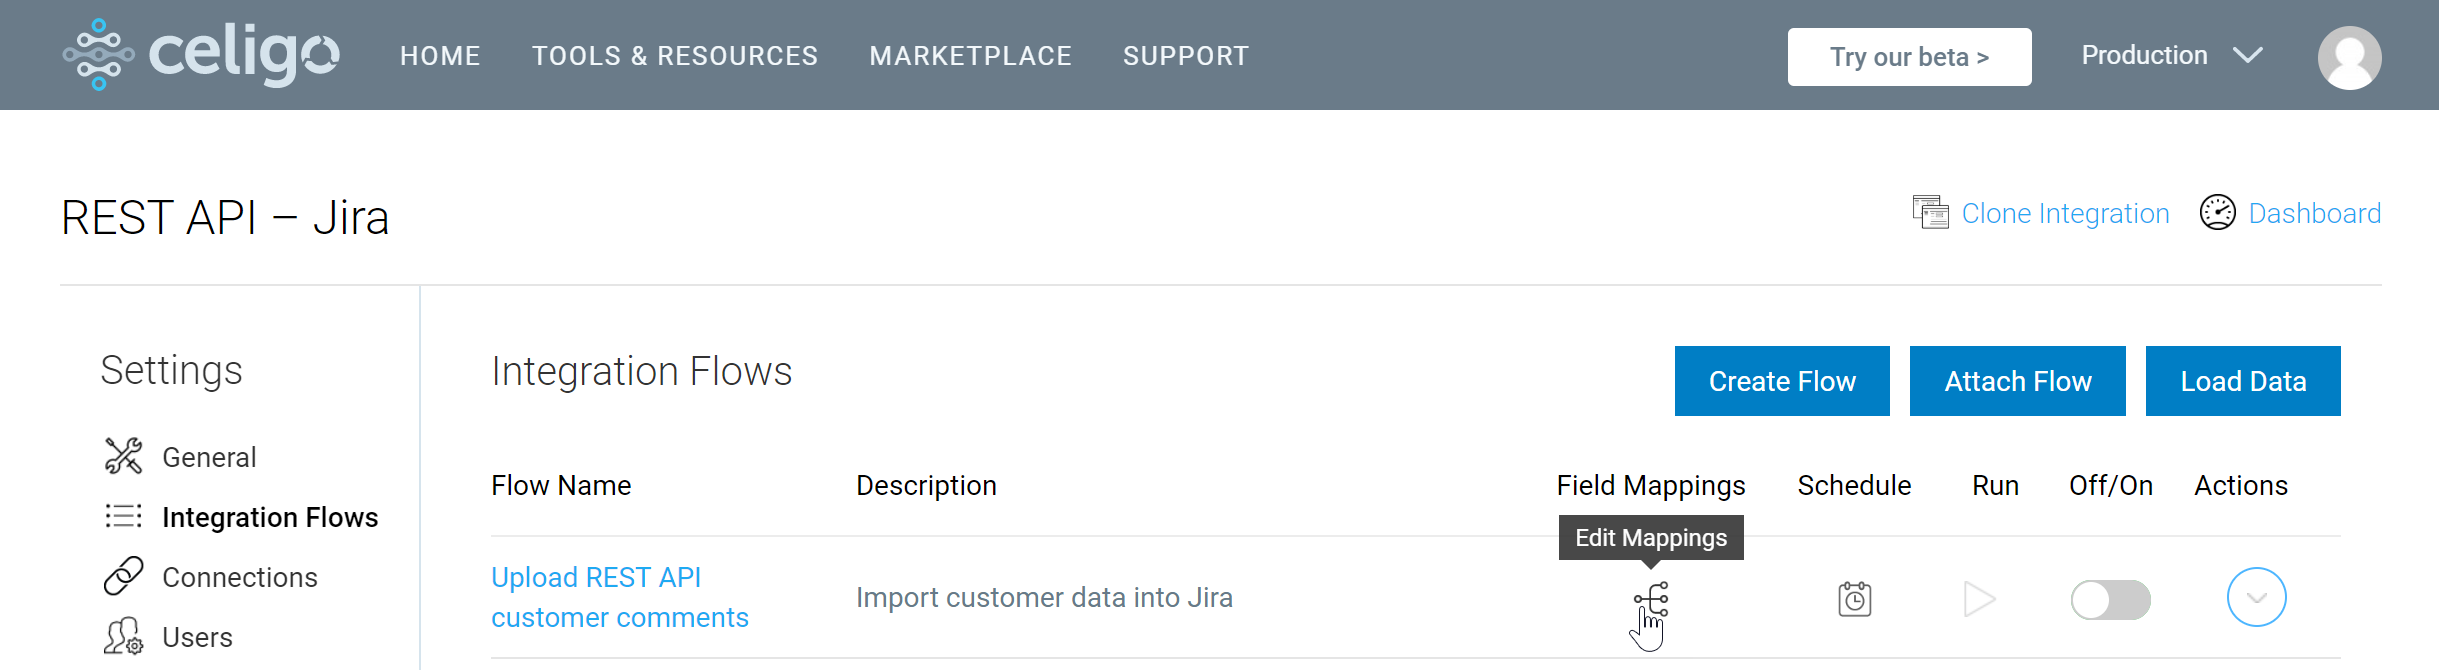Screen dimensions: 2439x670
Task: Open the user avatar profile icon
Action: [2349, 57]
